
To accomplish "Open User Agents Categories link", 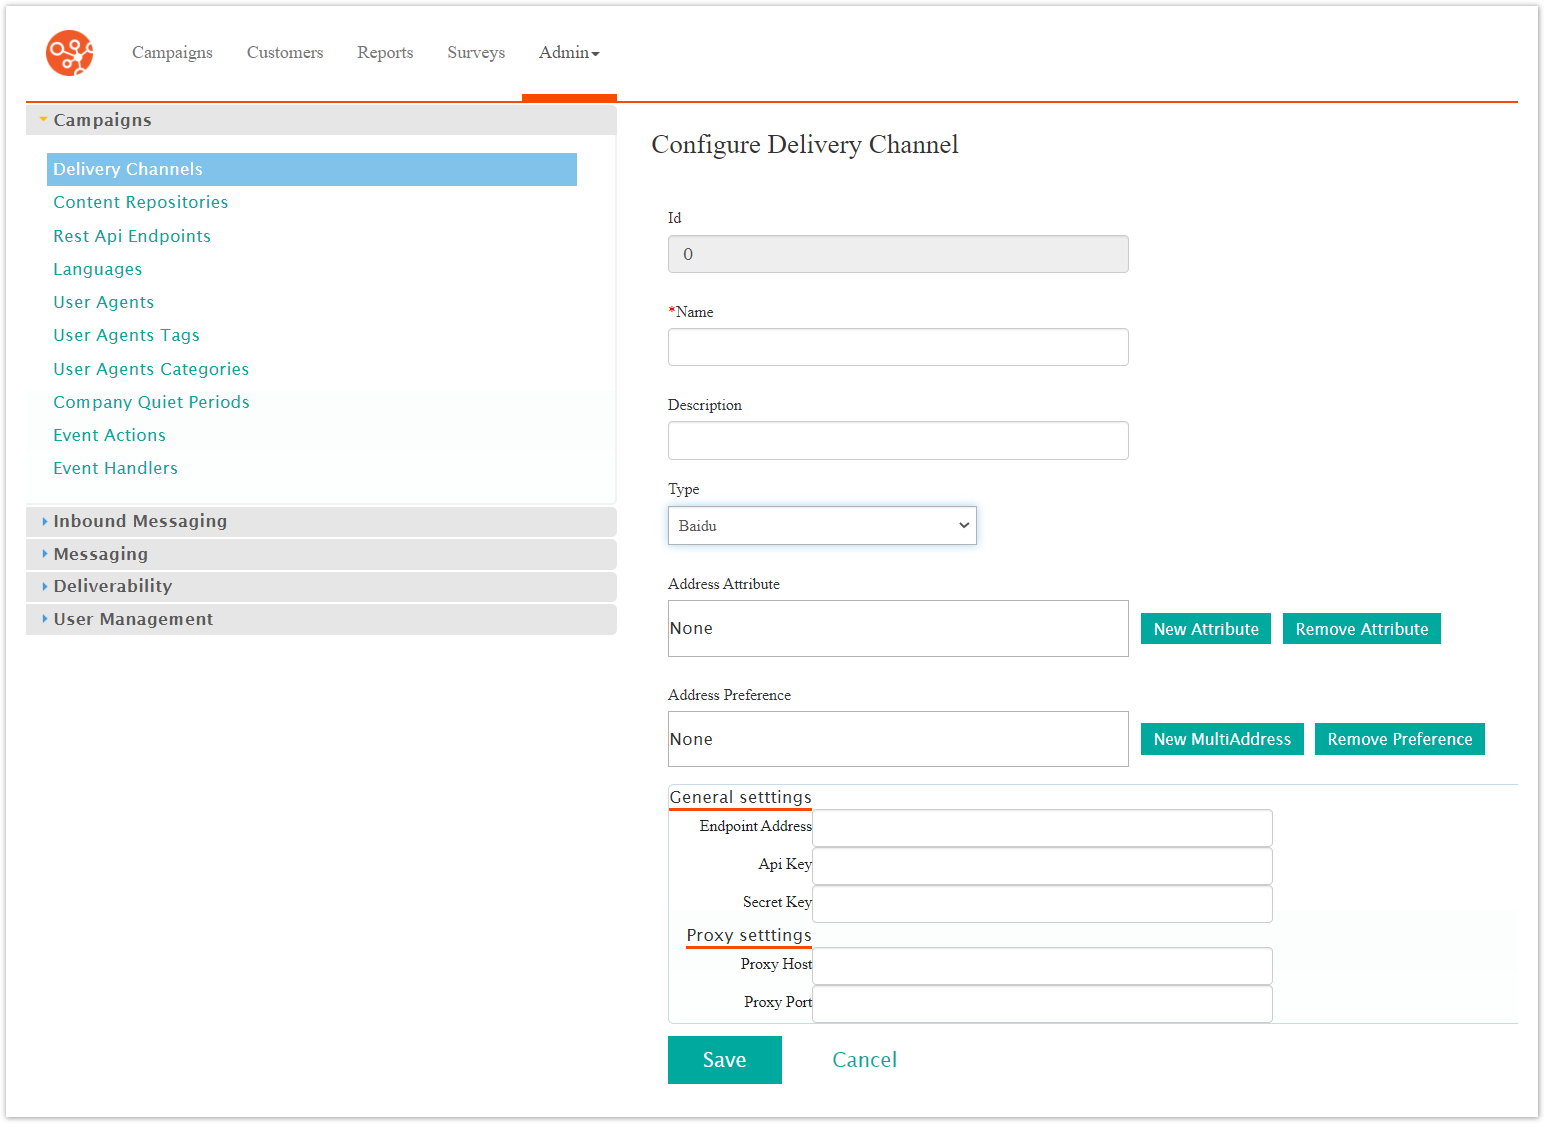I will (151, 369).
